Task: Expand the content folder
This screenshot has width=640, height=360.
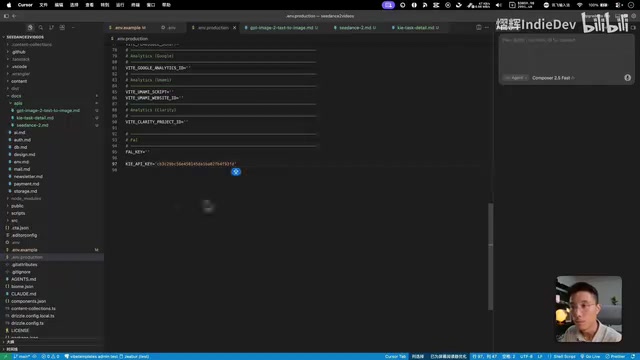Action: (19, 81)
